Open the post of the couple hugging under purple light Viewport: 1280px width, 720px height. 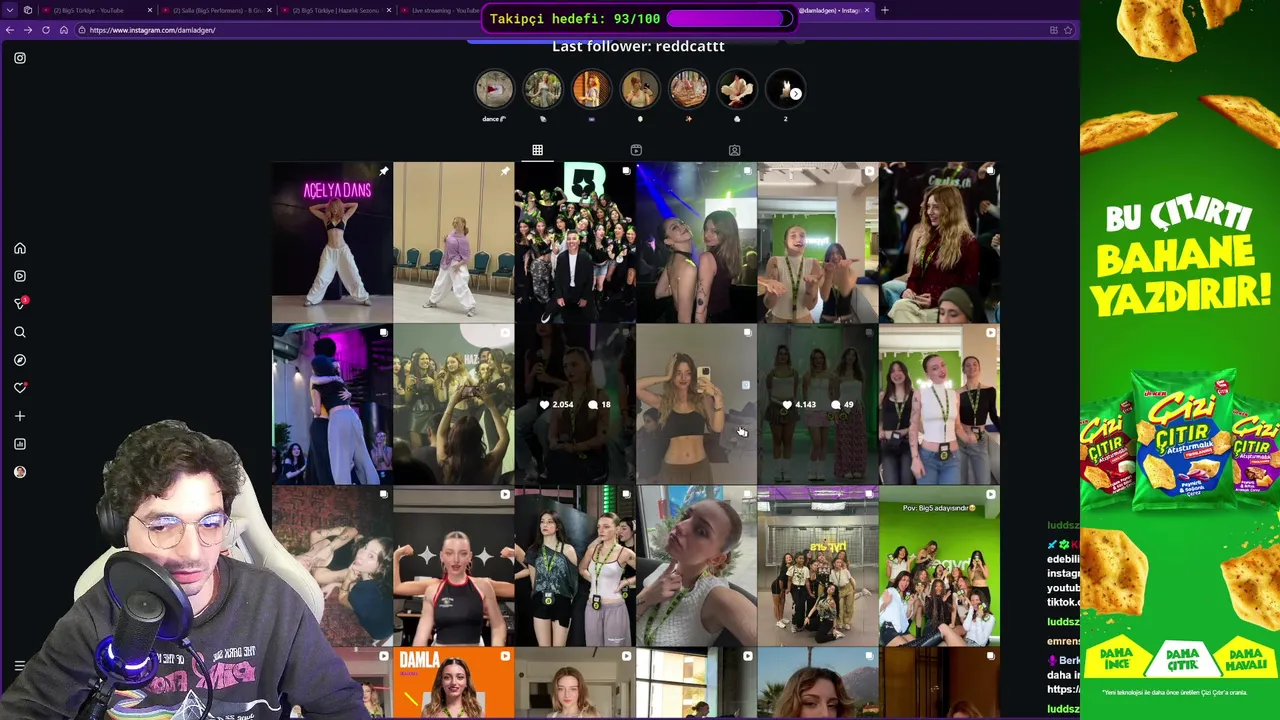[332, 404]
